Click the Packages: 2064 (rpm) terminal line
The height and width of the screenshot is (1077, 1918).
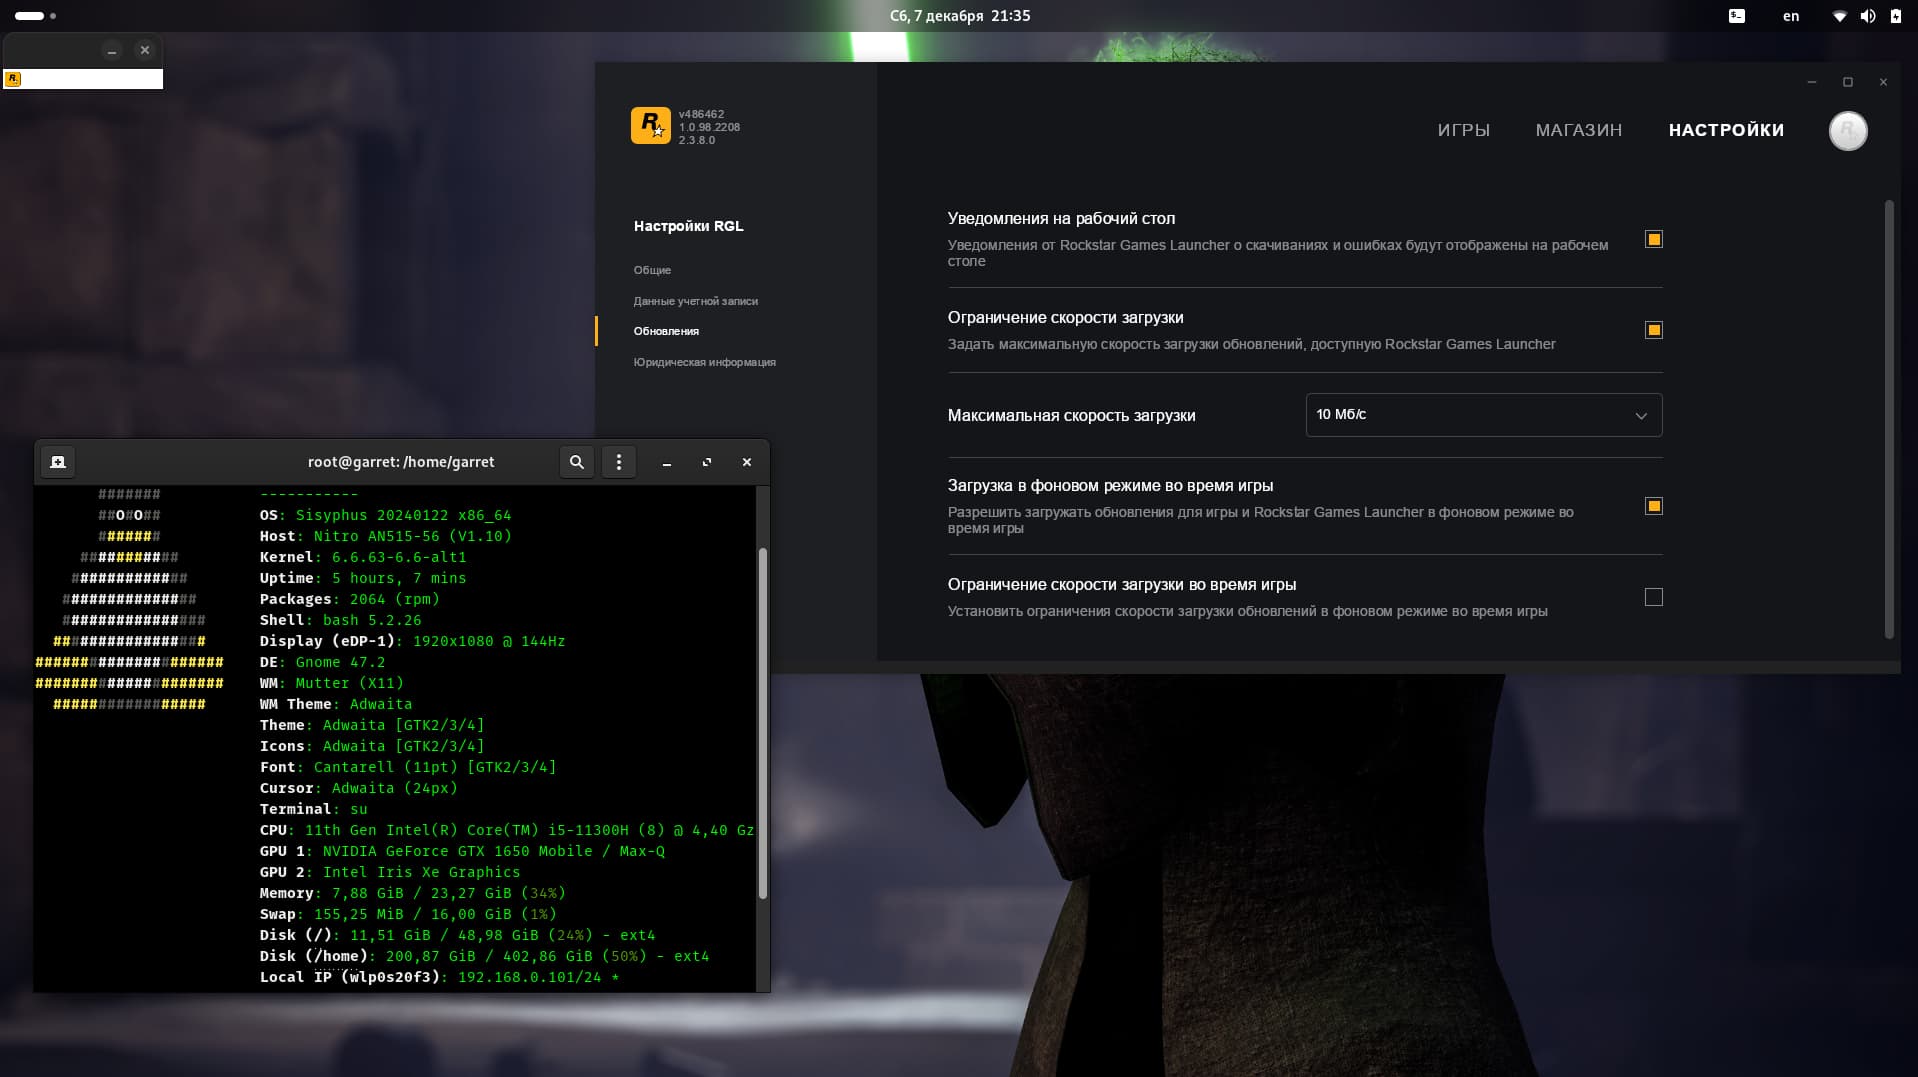[x=349, y=599]
